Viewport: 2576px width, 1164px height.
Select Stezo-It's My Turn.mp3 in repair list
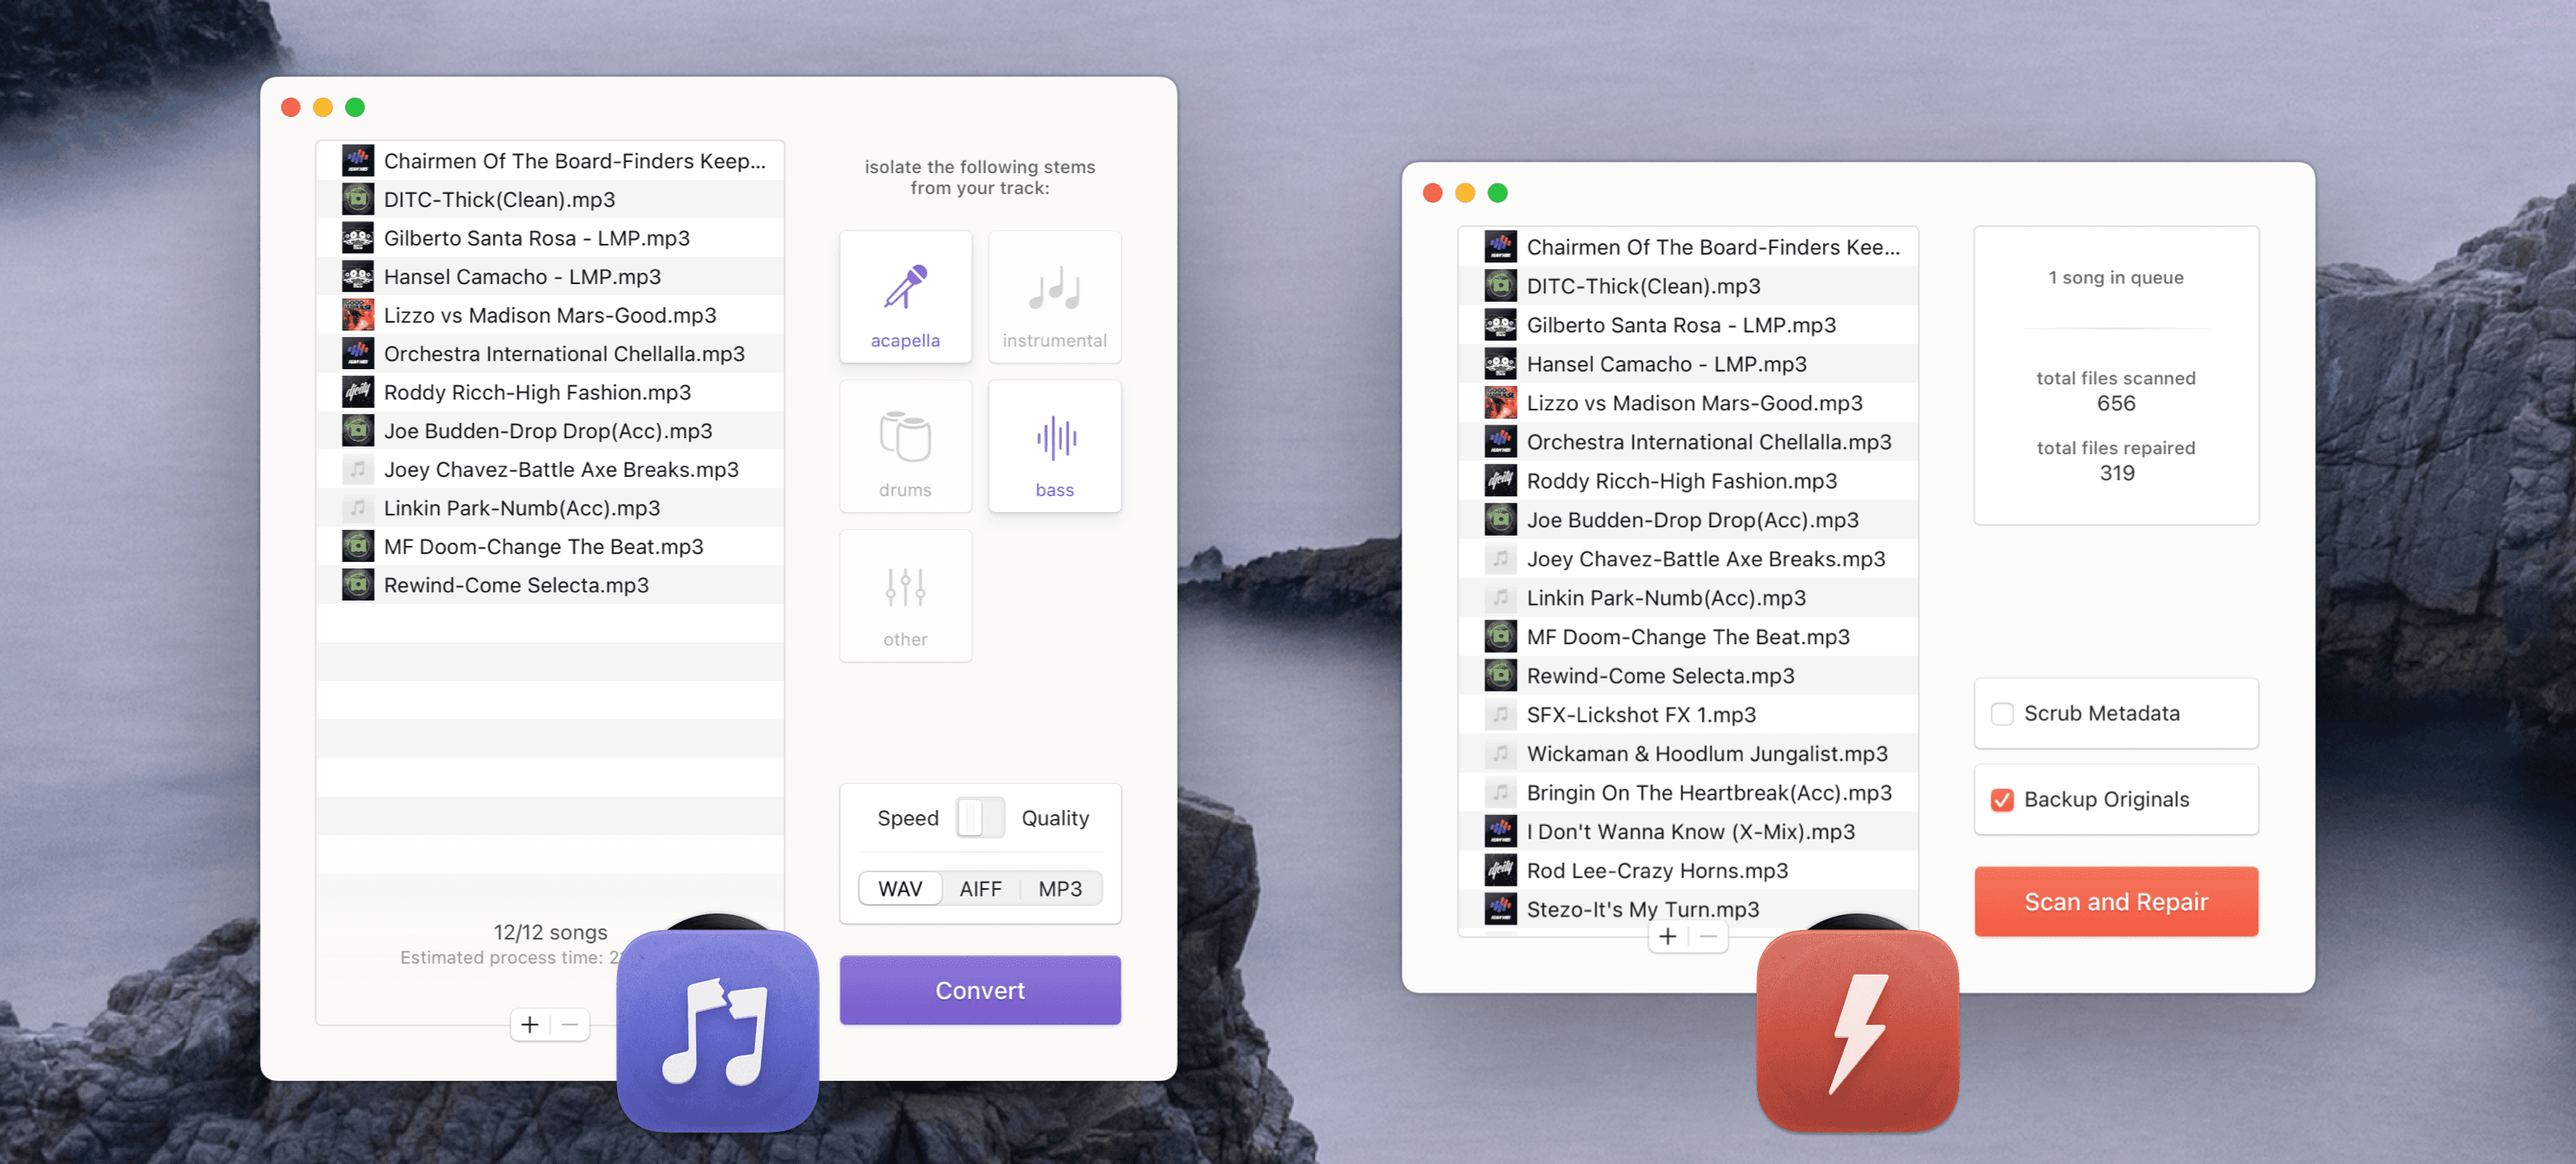pyautogui.click(x=1642, y=909)
